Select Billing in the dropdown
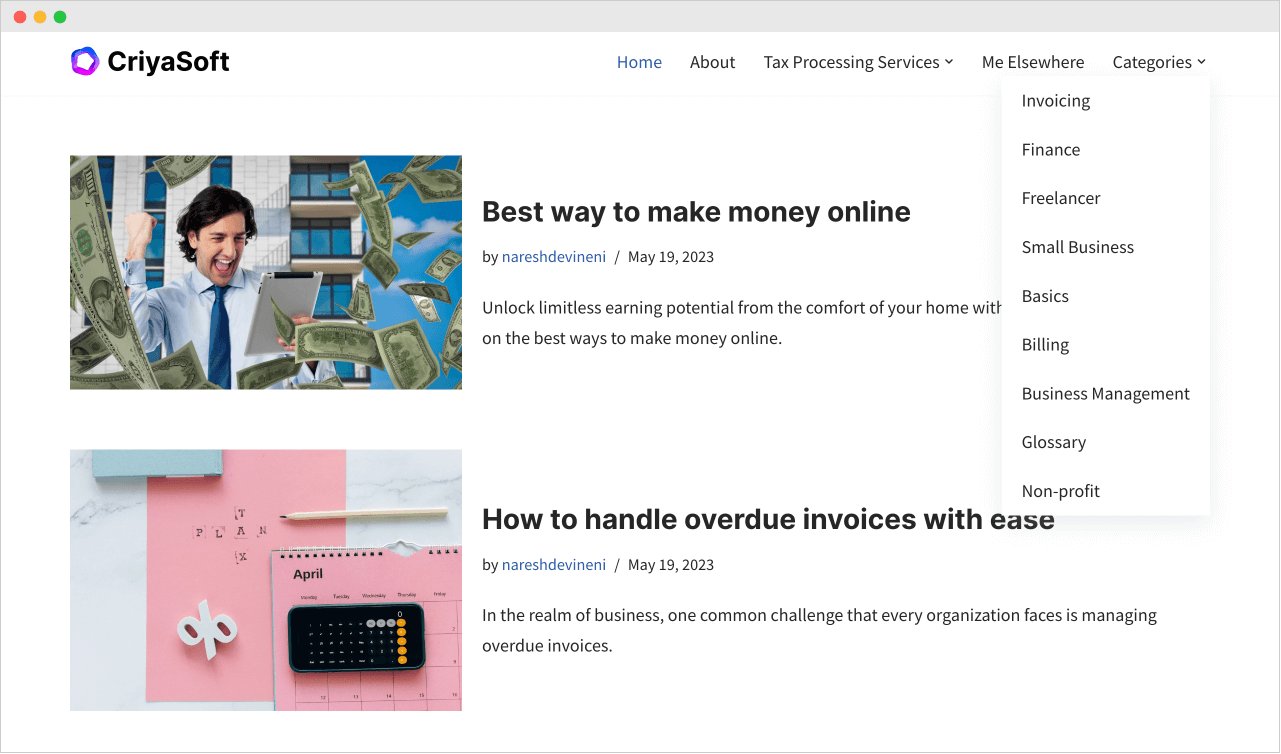 coord(1045,345)
